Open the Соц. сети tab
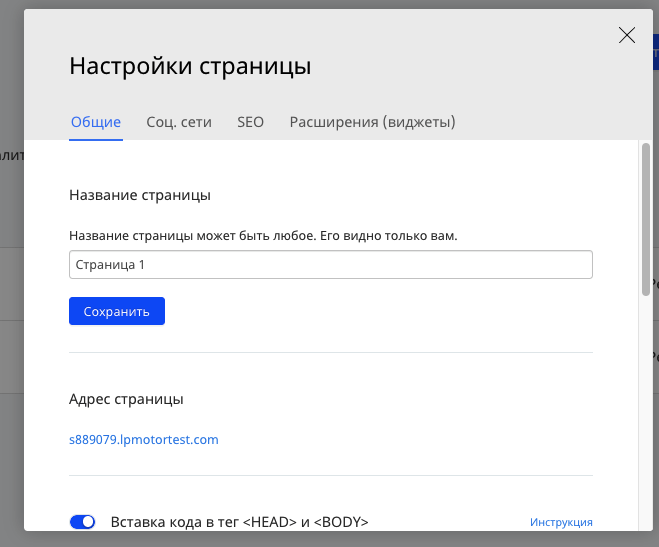Viewport: 659px width, 547px height. click(179, 122)
